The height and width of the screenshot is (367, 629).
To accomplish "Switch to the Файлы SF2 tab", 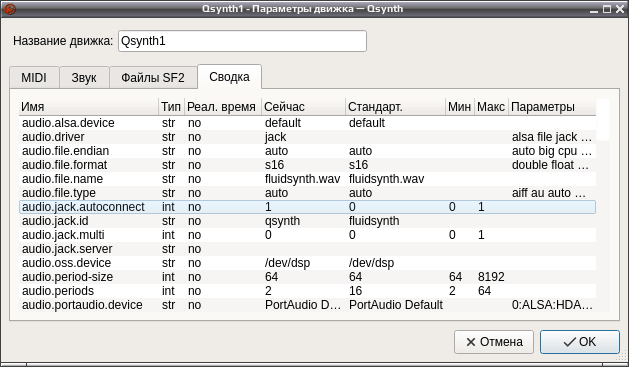I will click(x=153, y=77).
